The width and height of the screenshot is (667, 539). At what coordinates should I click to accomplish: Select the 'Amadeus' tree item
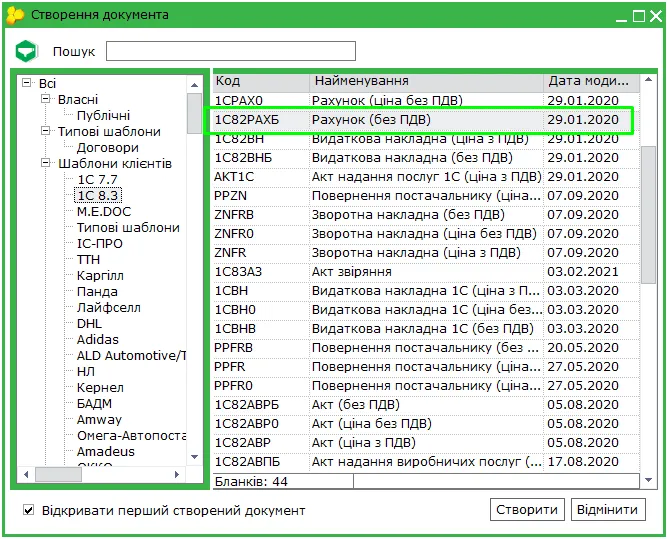105,451
